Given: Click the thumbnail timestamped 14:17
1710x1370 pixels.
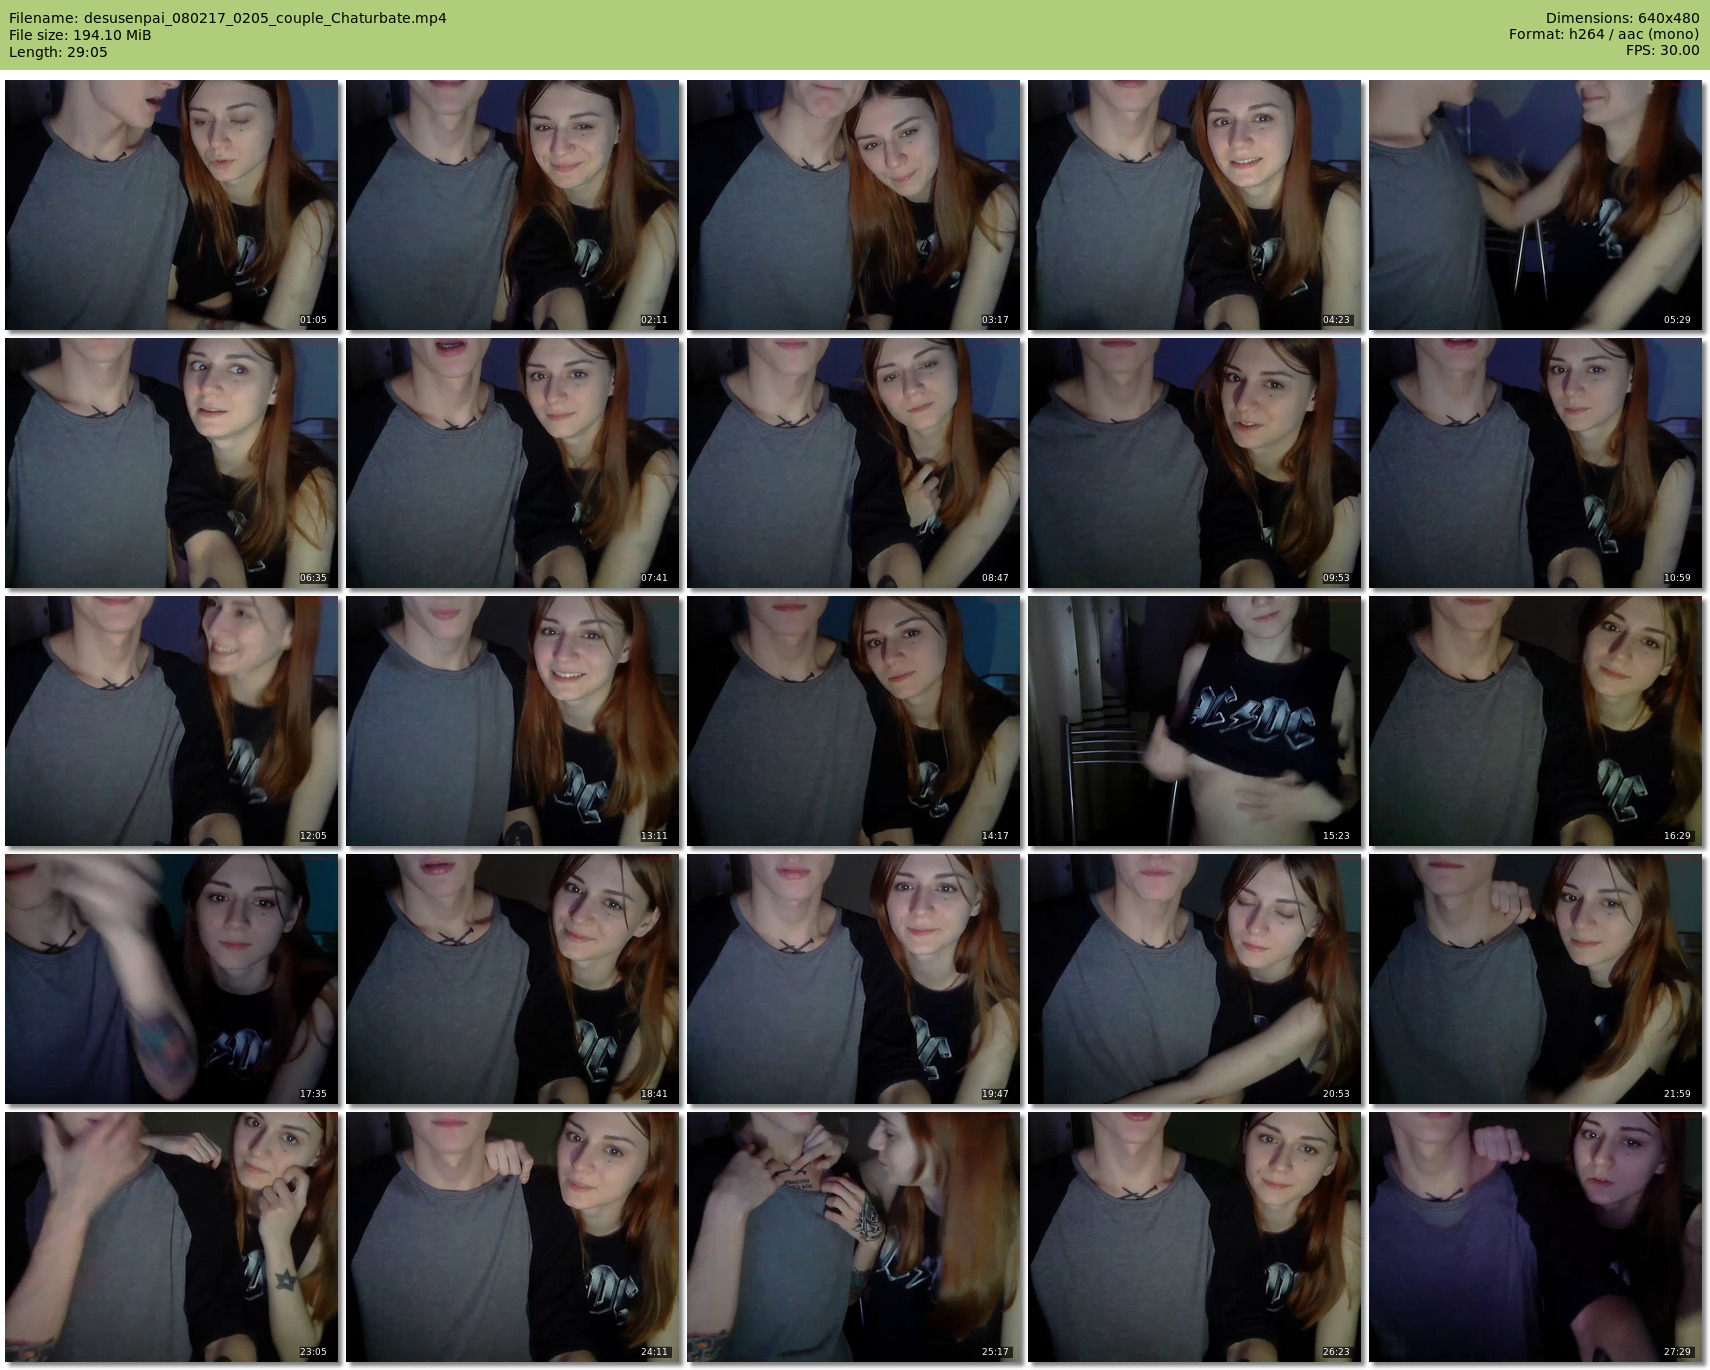Looking at the screenshot, I should [853, 721].
